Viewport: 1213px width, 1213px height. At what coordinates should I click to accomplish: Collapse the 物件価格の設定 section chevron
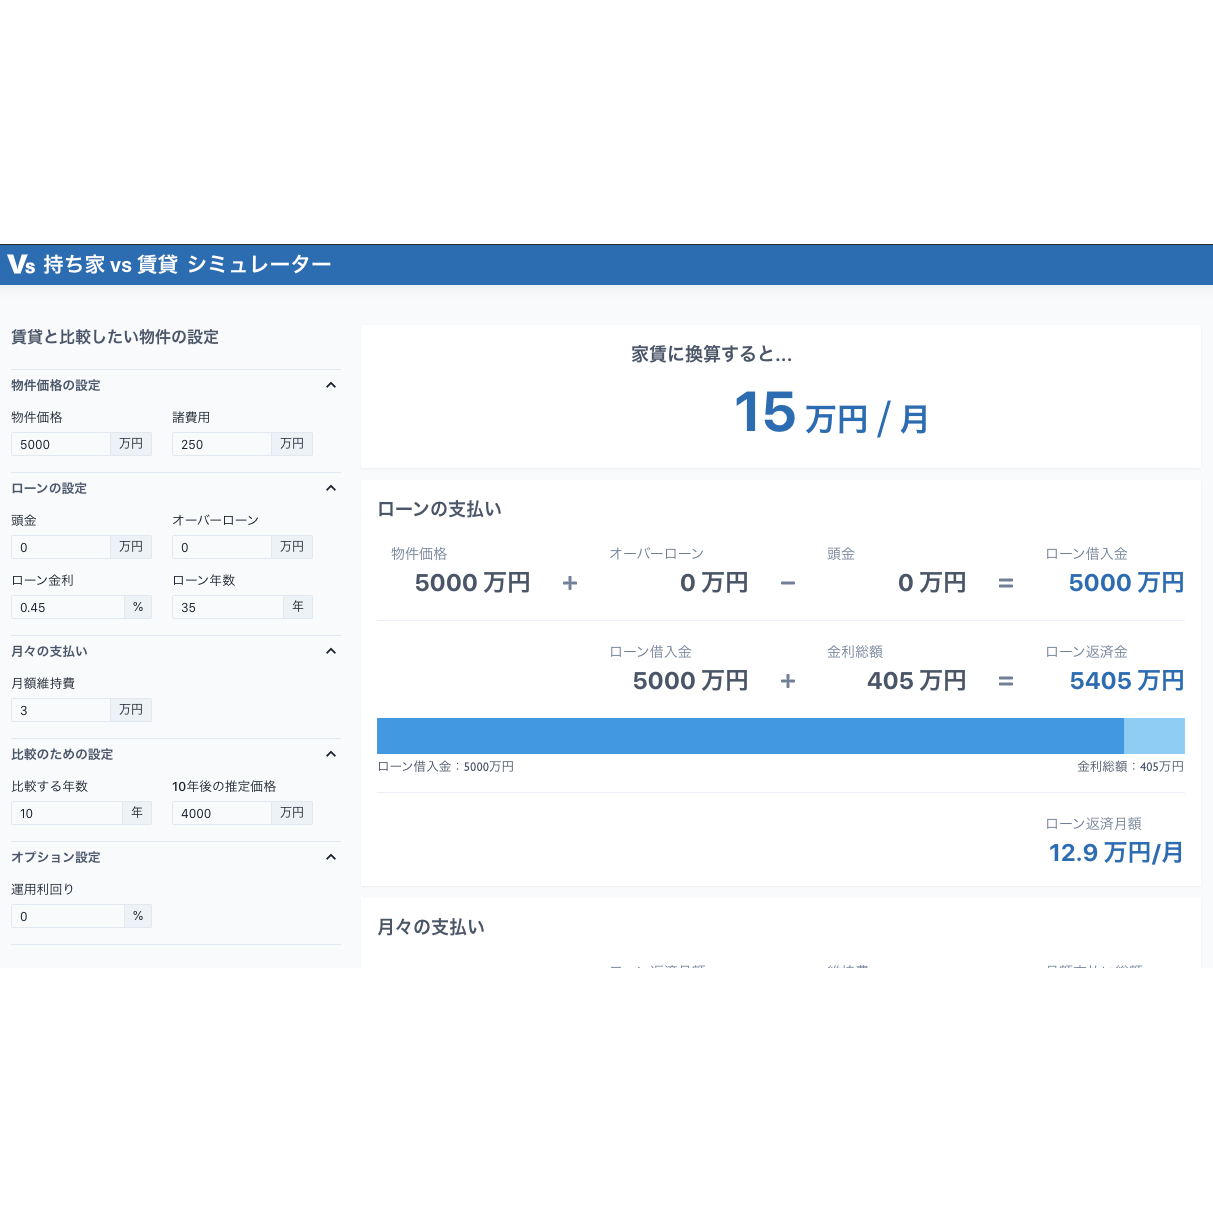[331, 385]
